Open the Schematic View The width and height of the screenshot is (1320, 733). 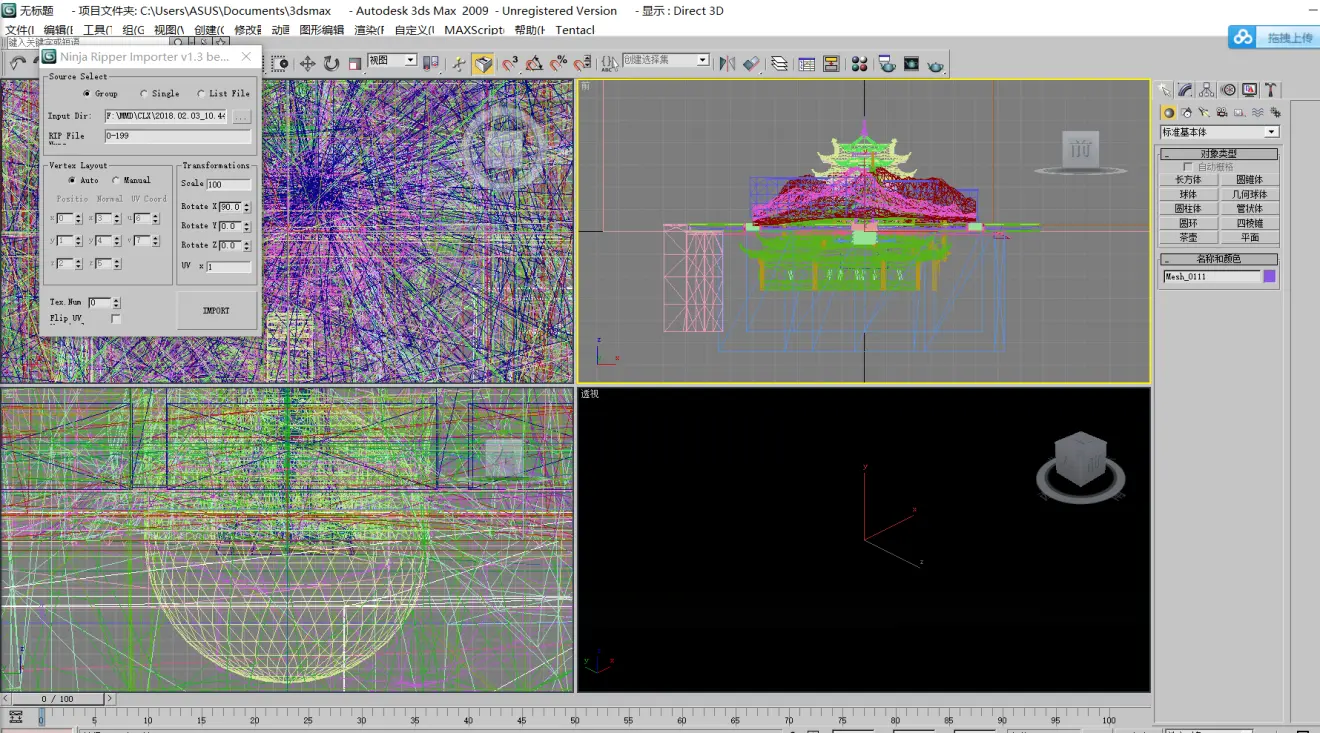click(831, 64)
